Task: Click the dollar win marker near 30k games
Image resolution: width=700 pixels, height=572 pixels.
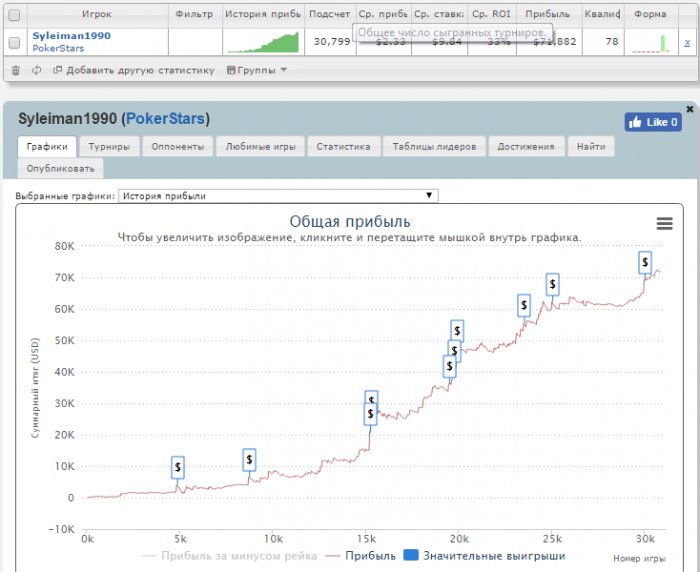Action: [645, 262]
